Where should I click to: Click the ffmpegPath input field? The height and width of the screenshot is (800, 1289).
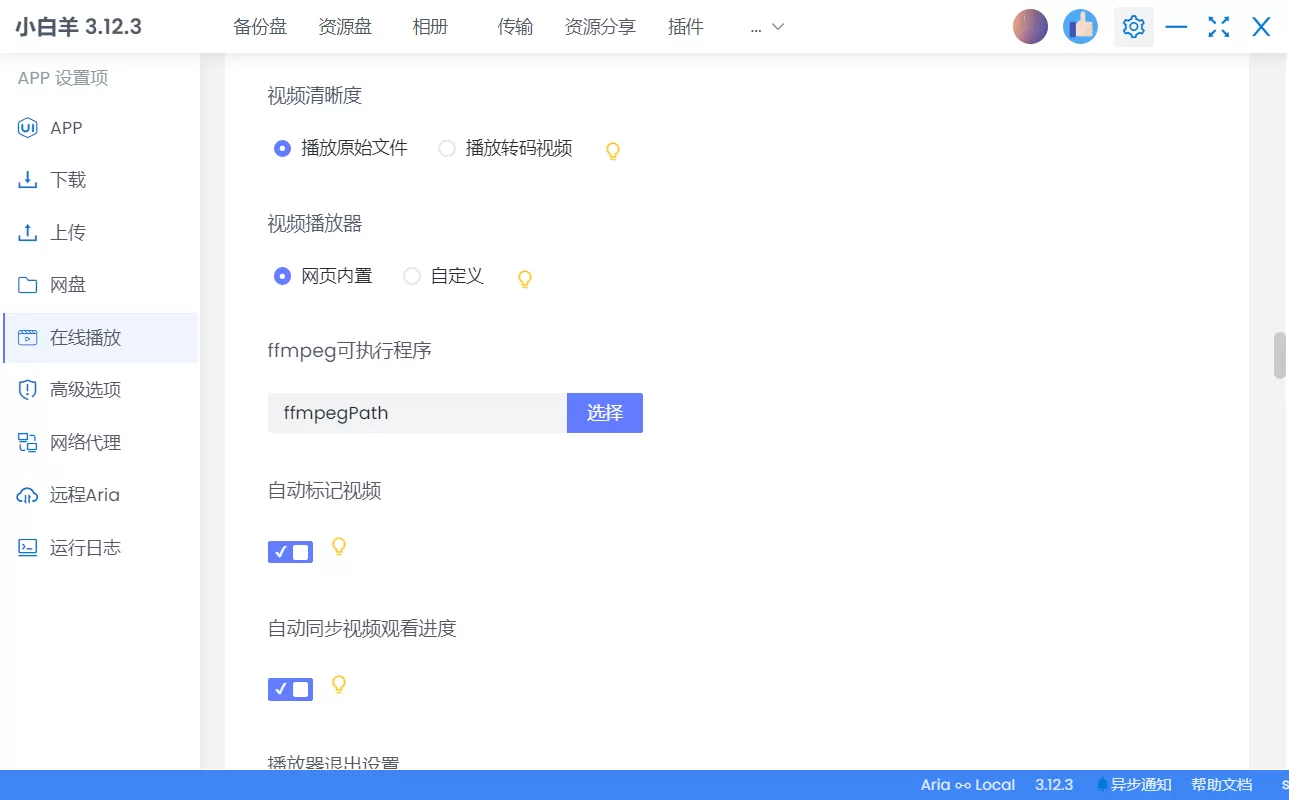(x=415, y=412)
